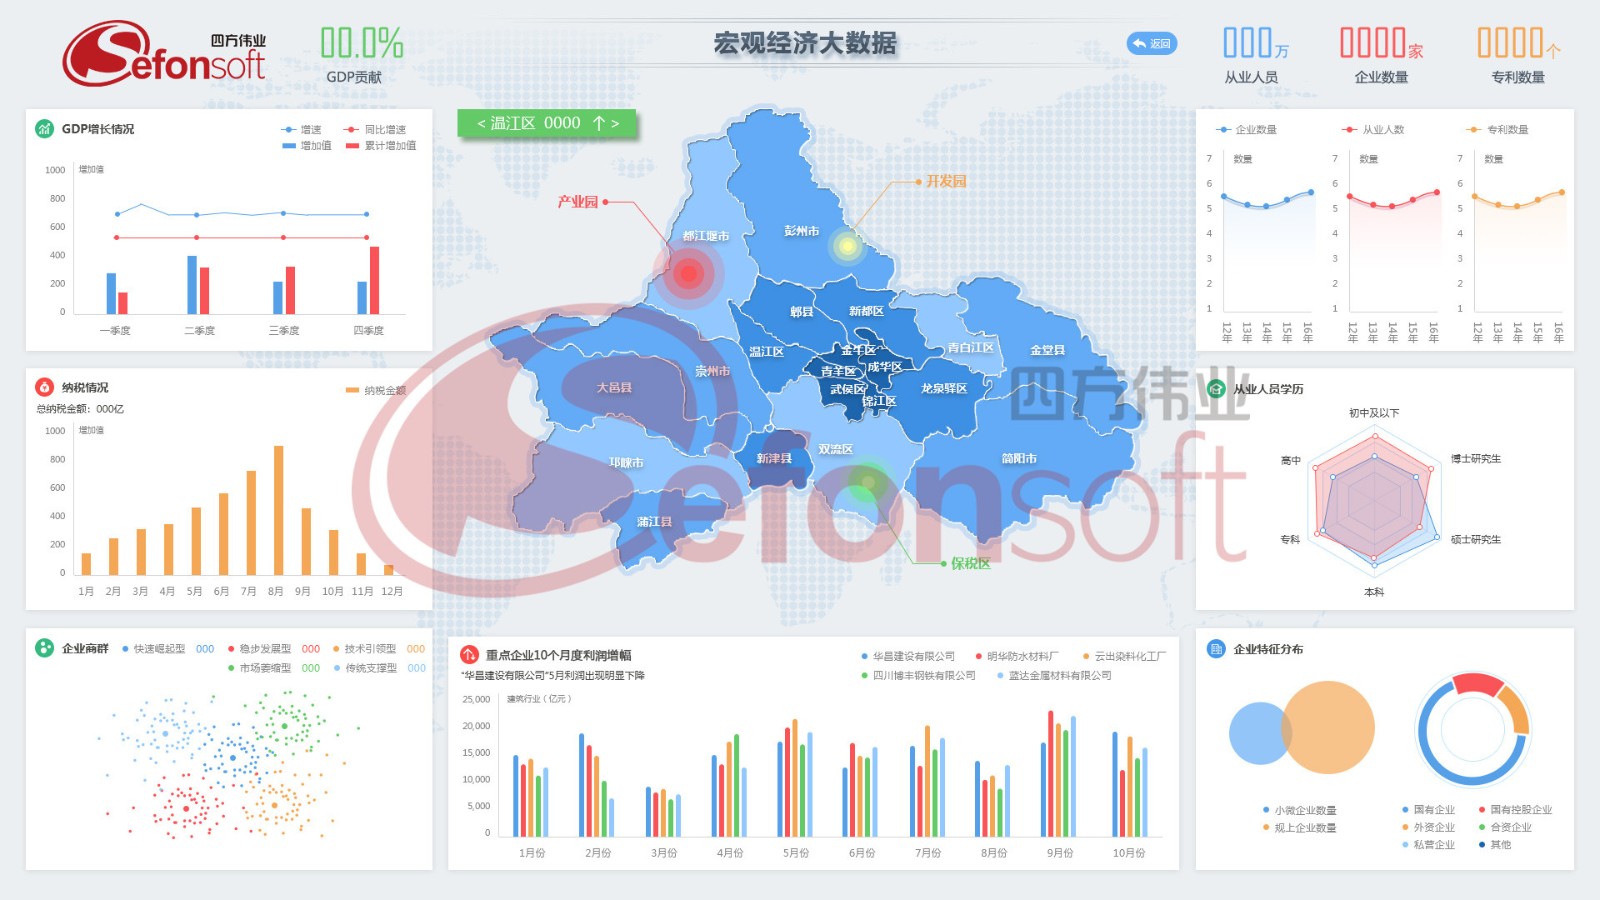Image resolution: width=1600 pixels, height=900 pixels.
Task: Click the red 重点企业 profit arrow icon
Action: 469,655
